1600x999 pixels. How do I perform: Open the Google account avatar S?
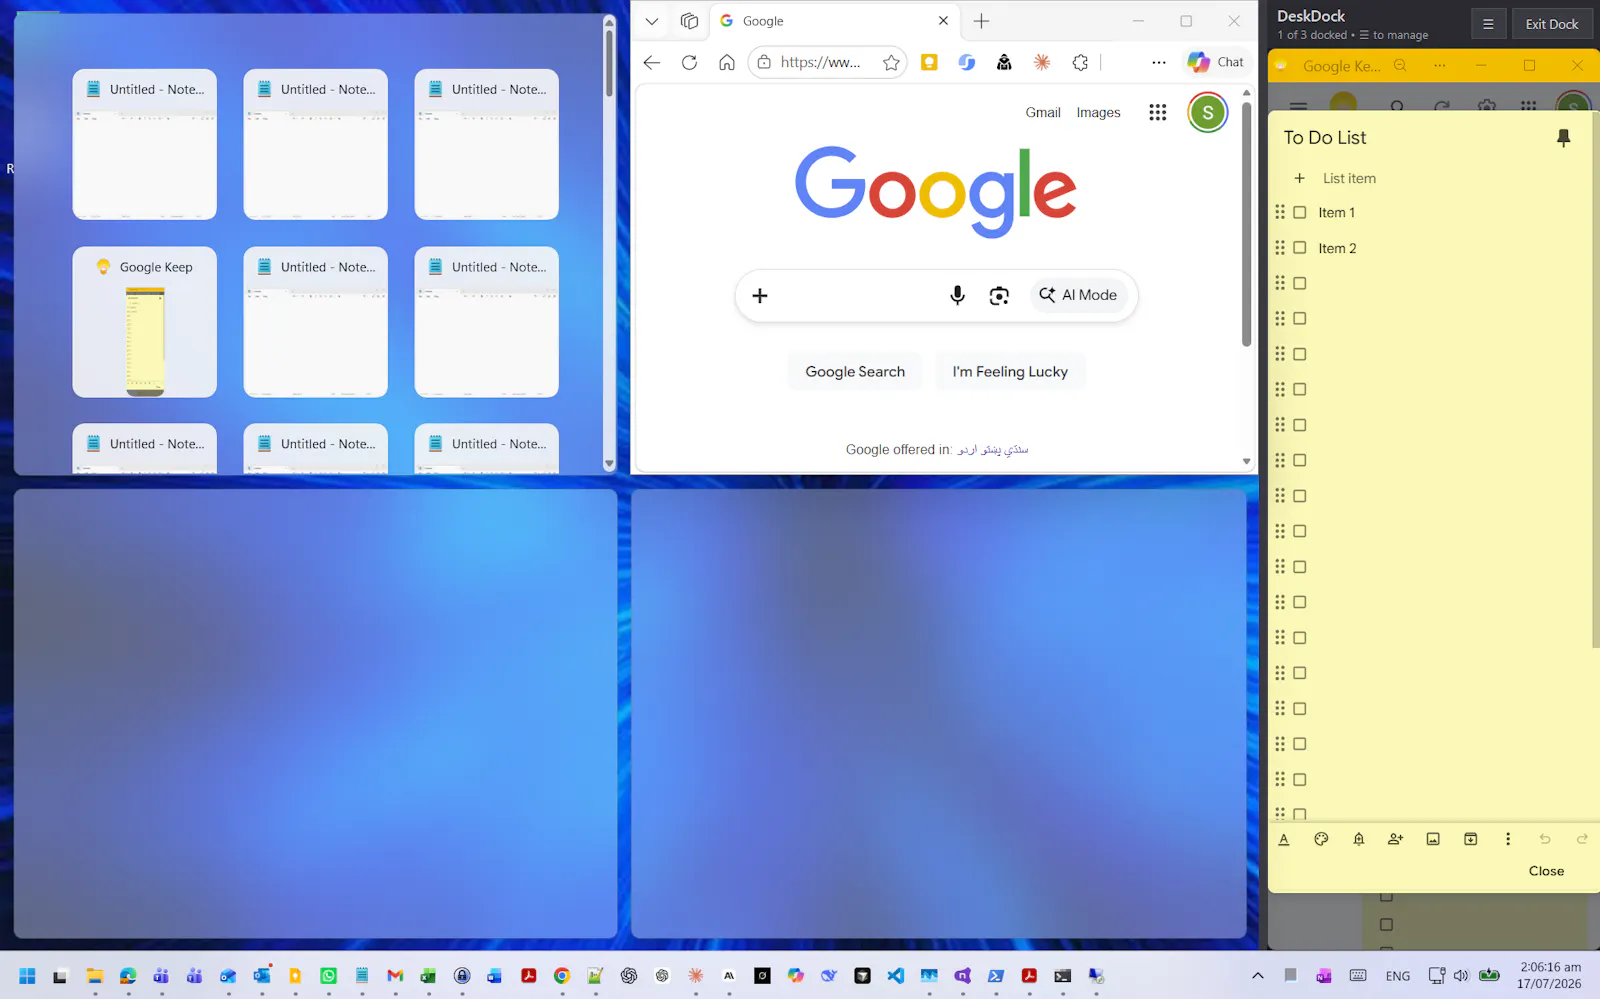(1208, 112)
